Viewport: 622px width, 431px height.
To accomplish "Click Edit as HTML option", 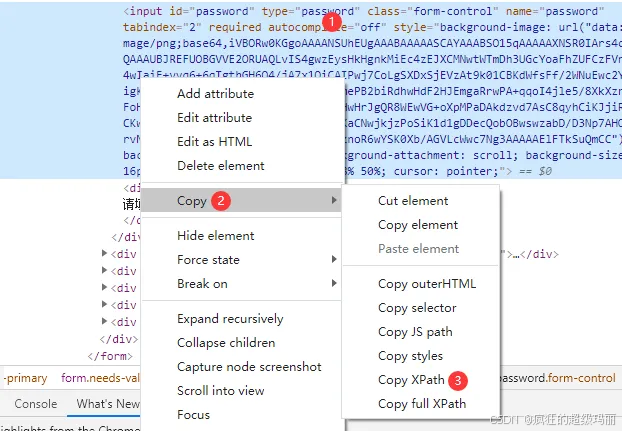I will 215,142.
